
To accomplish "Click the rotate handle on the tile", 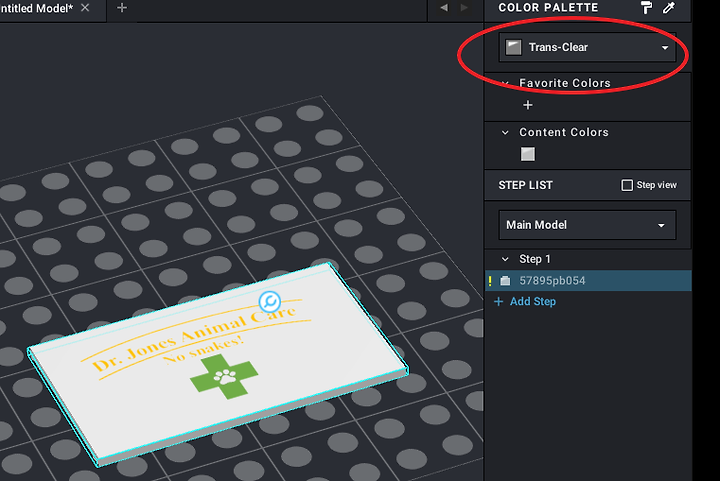I will pos(270,302).
